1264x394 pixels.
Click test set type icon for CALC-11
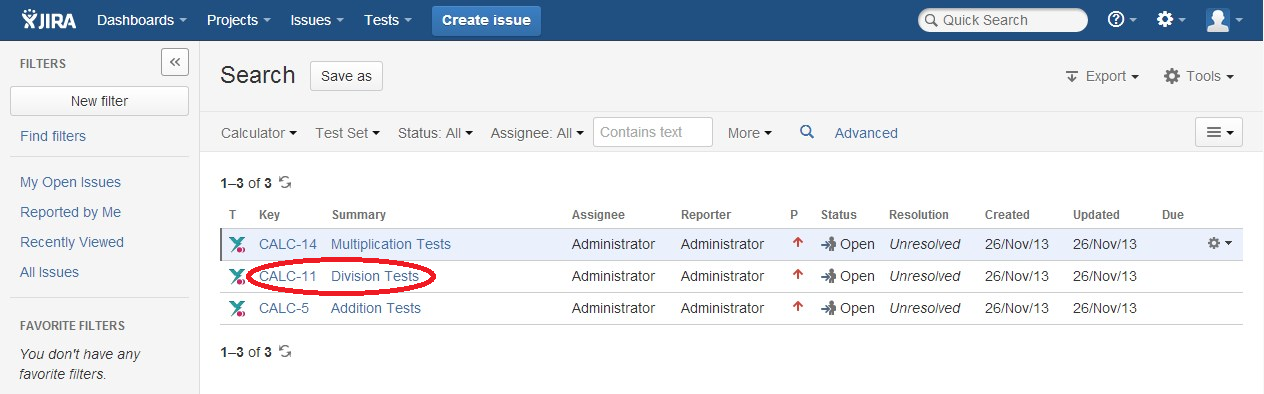click(237, 276)
